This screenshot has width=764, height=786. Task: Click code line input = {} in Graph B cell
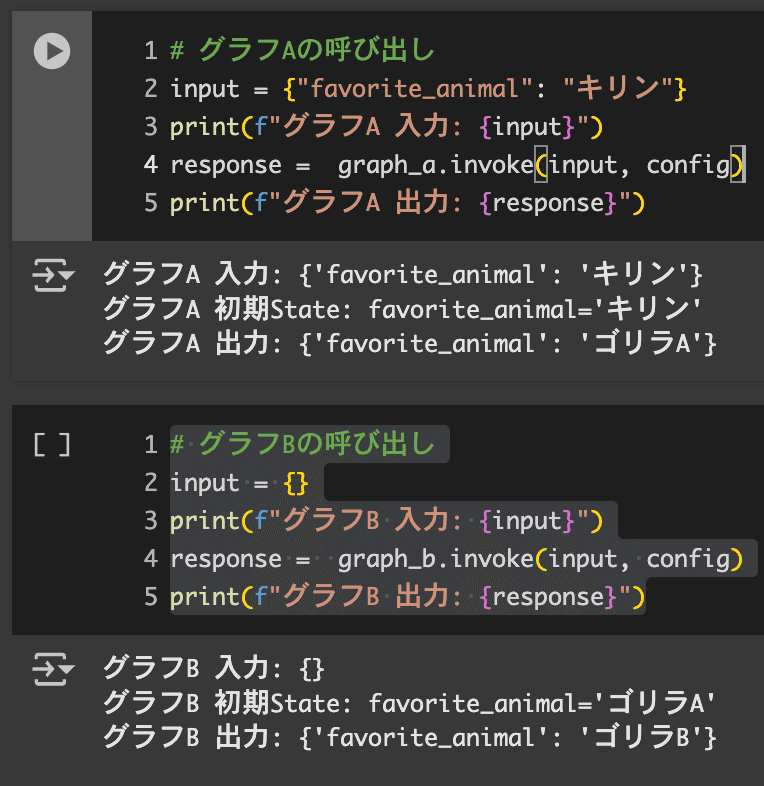click(239, 482)
